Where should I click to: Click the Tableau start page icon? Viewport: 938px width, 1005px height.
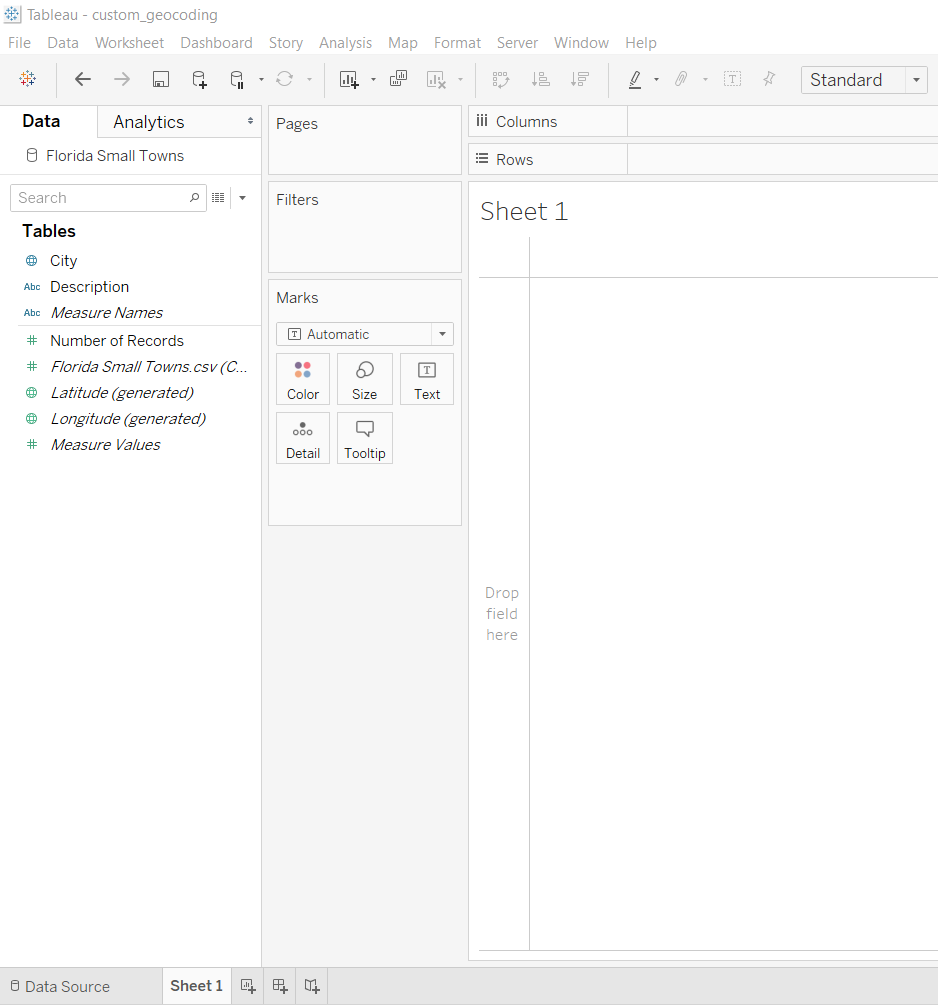coord(28,79)
